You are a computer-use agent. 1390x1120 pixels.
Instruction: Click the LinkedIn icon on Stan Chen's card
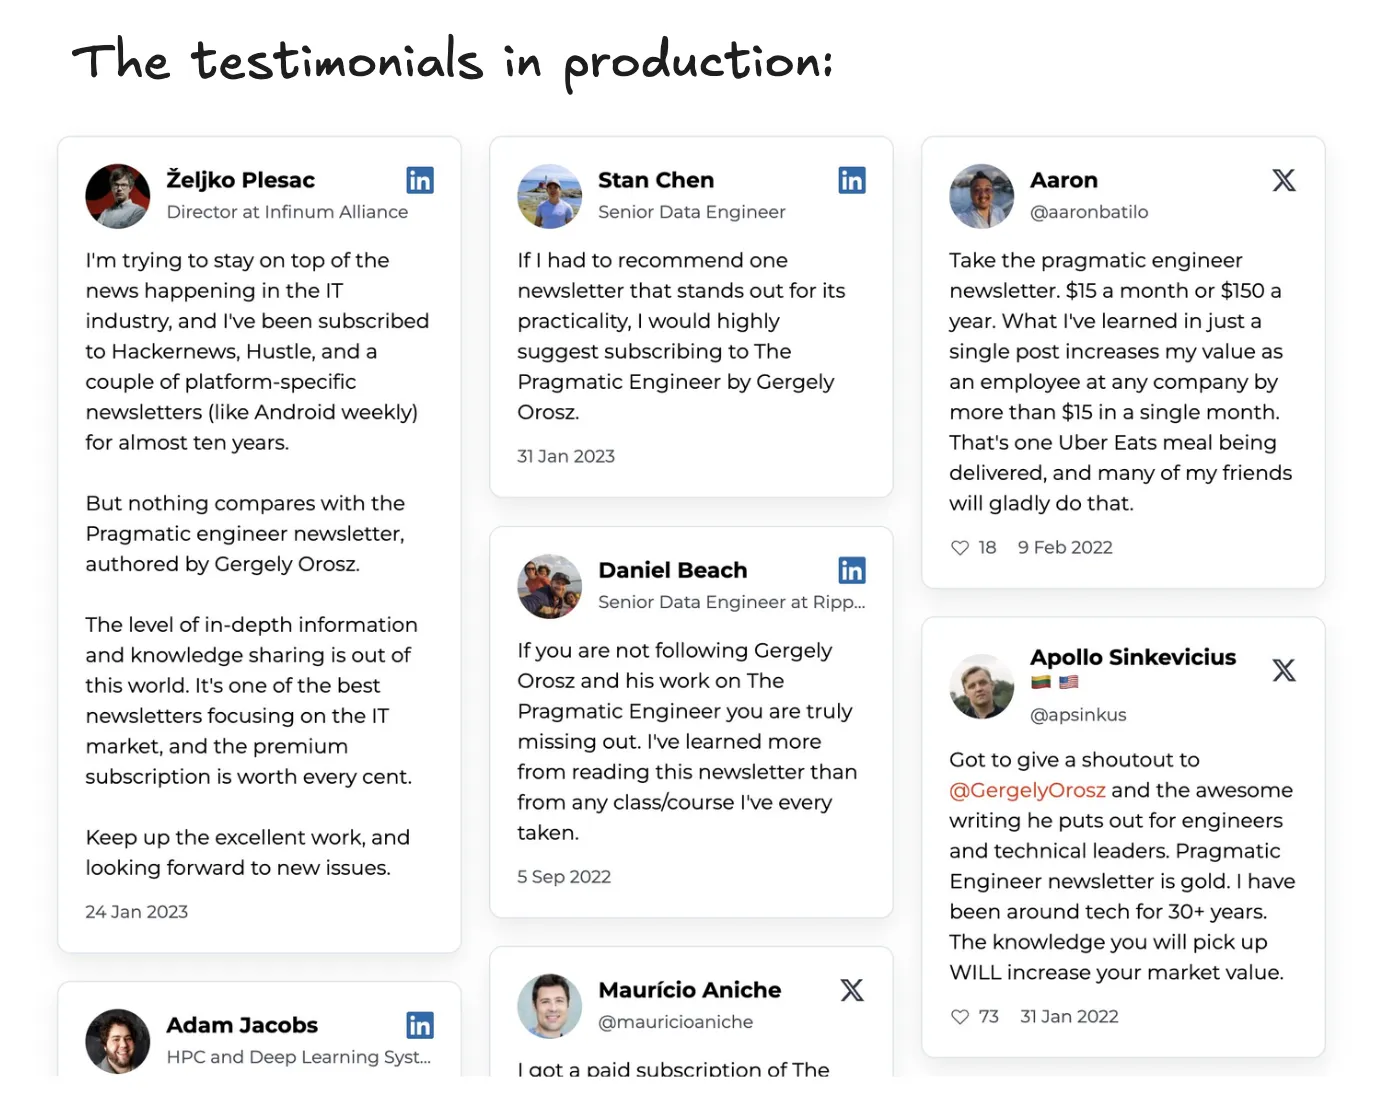click(852, 180)
